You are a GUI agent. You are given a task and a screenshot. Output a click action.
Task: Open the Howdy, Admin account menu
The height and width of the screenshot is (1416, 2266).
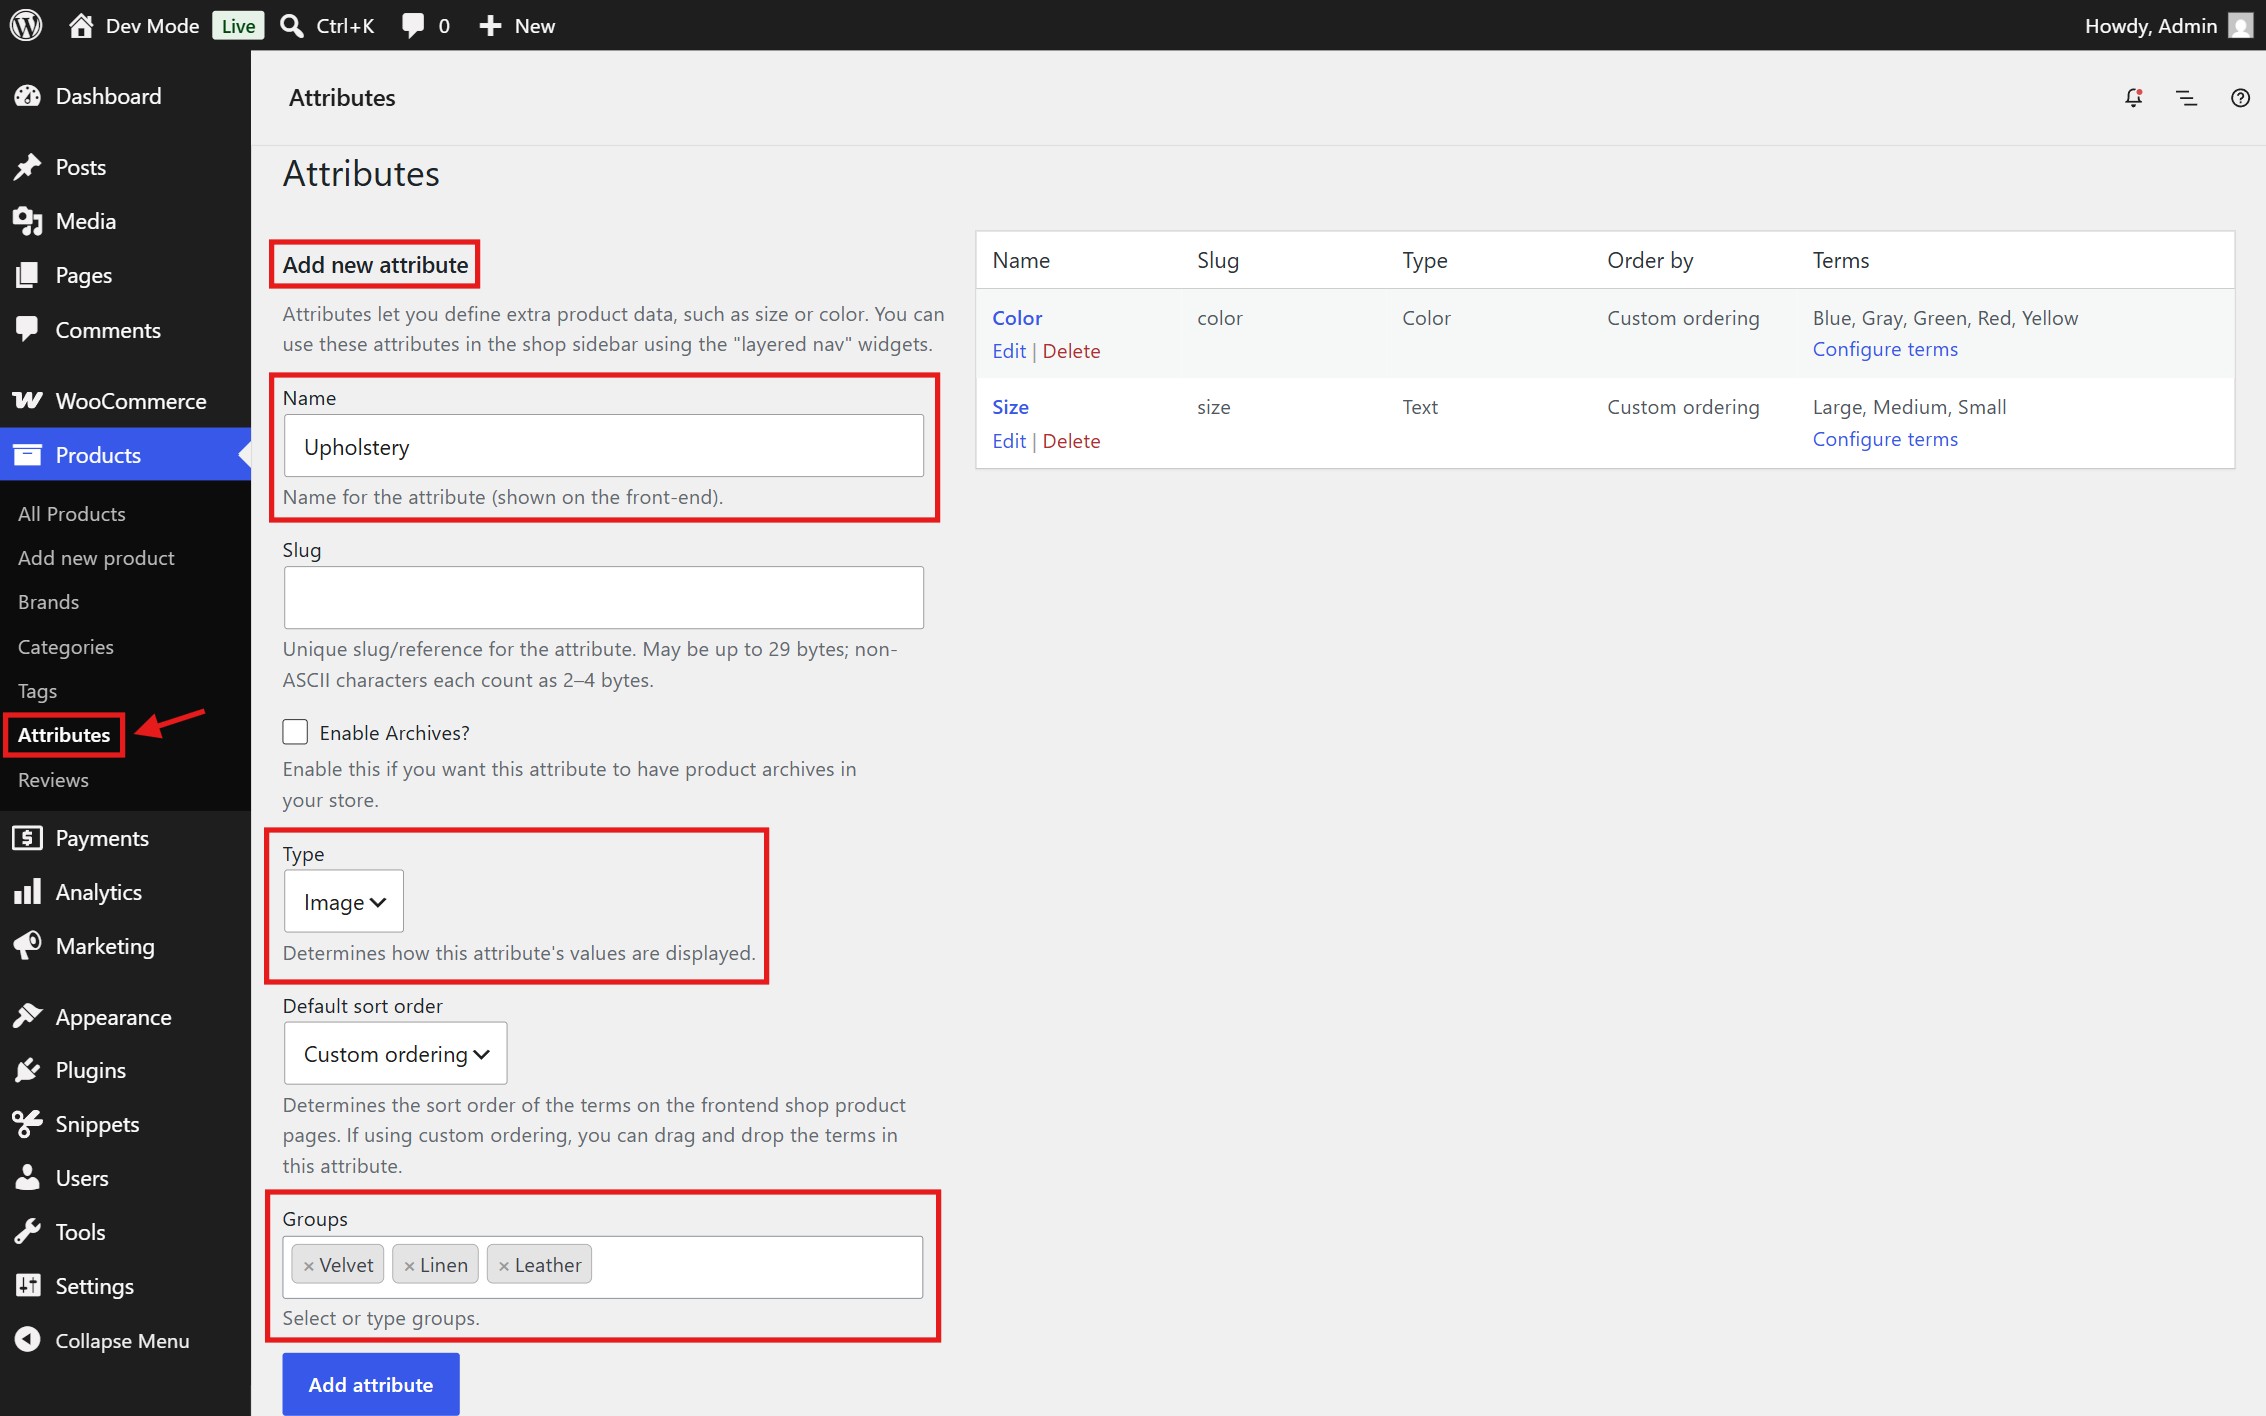coord(2167,26)
